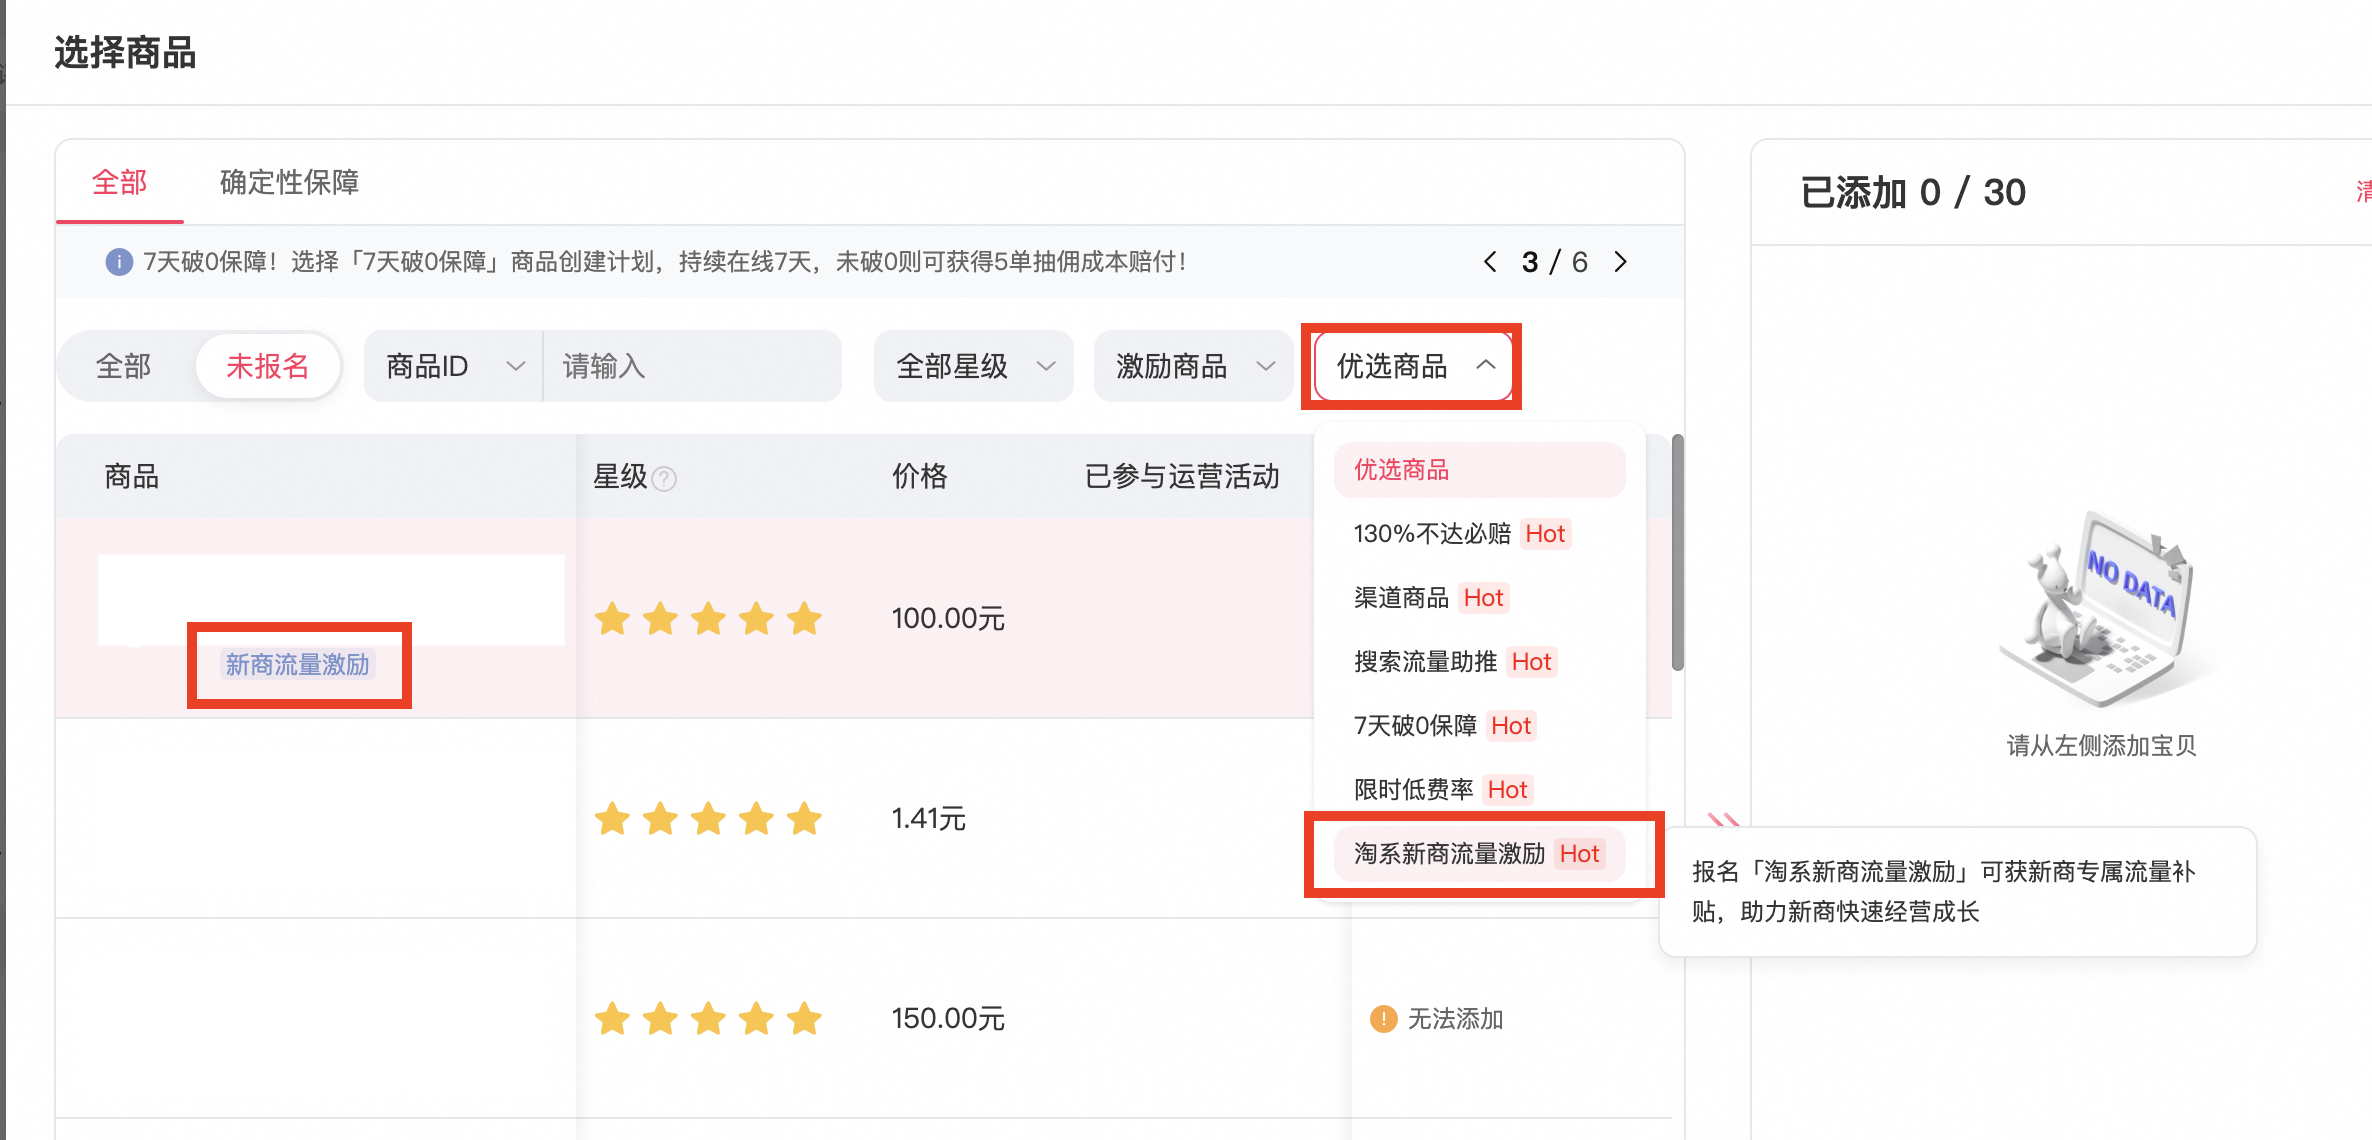
Task: Click the 已参与运营活动 column header
Action: (x=1182, y=476)
